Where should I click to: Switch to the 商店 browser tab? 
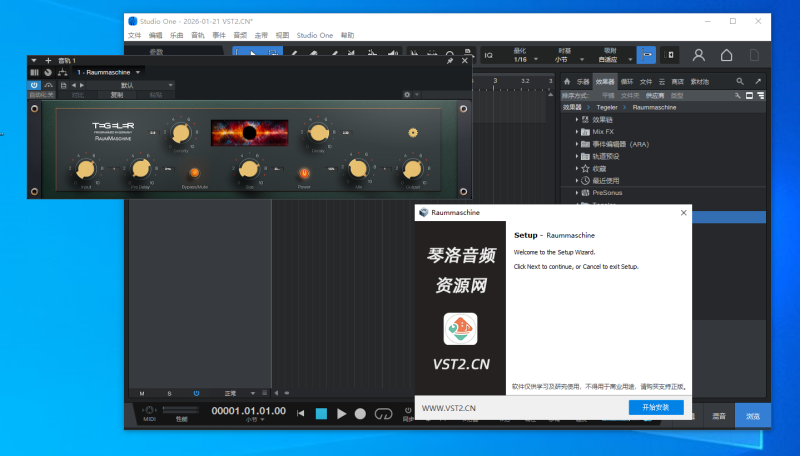click(677, 82)
